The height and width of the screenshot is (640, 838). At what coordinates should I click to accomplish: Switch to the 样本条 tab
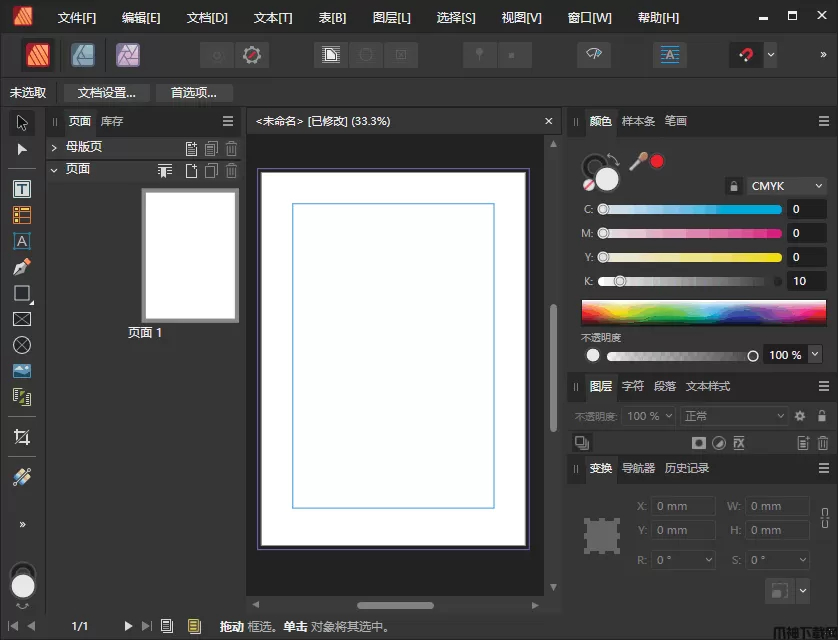tap(638, 121)
